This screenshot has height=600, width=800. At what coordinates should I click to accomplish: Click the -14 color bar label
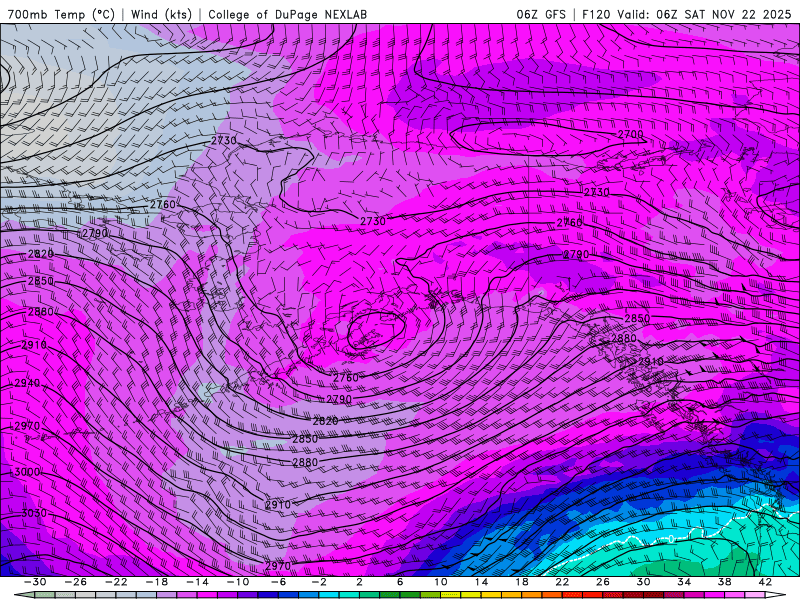[x=197, y=582]
